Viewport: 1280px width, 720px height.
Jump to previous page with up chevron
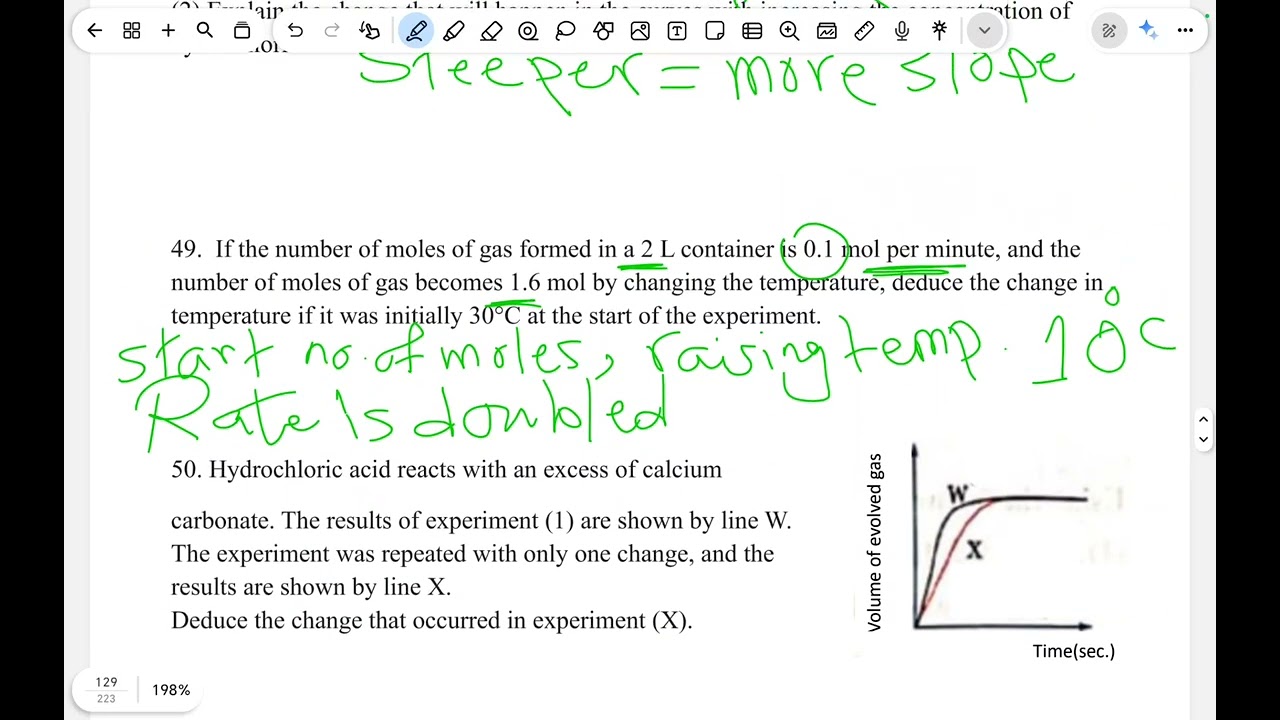coord(1204,420)
